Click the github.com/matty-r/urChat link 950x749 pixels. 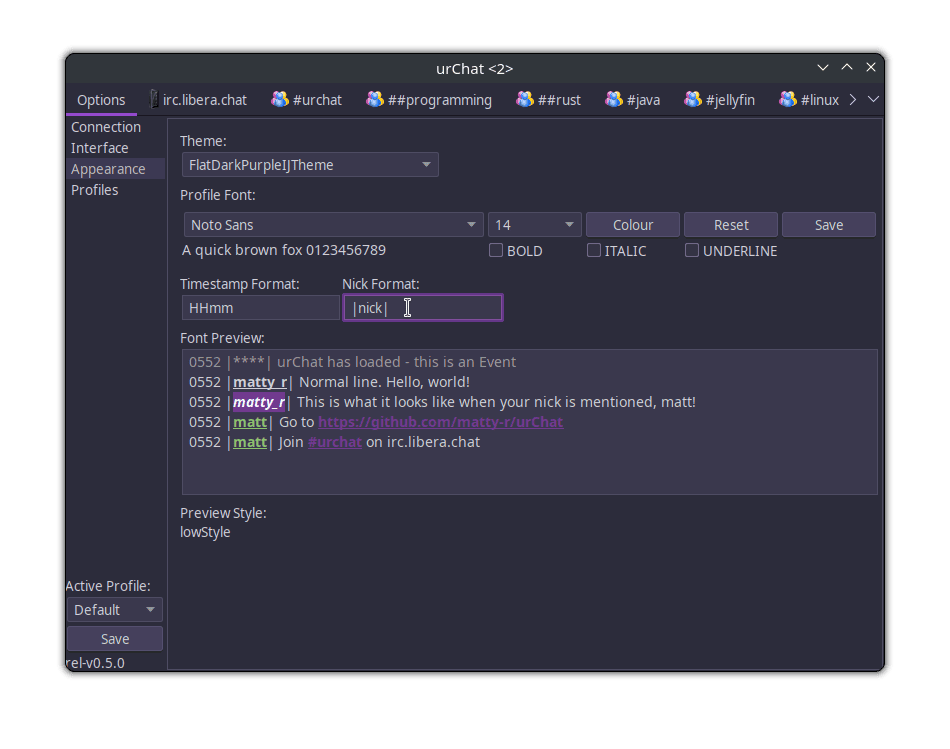pyautogui.click(x=440, y=422)
